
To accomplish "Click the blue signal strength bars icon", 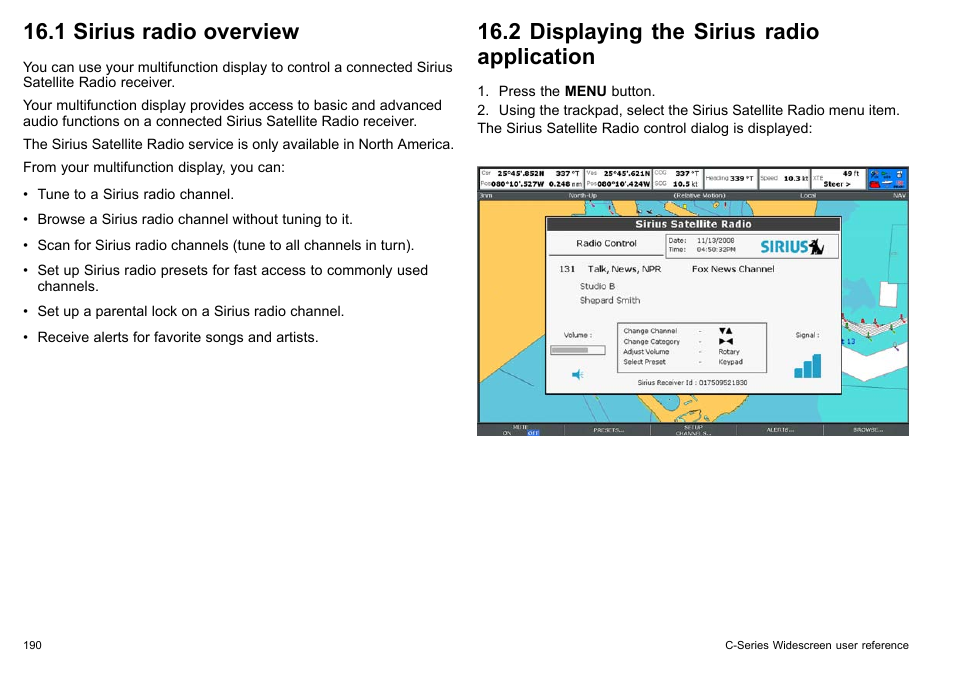I will (x=807, y=366).
